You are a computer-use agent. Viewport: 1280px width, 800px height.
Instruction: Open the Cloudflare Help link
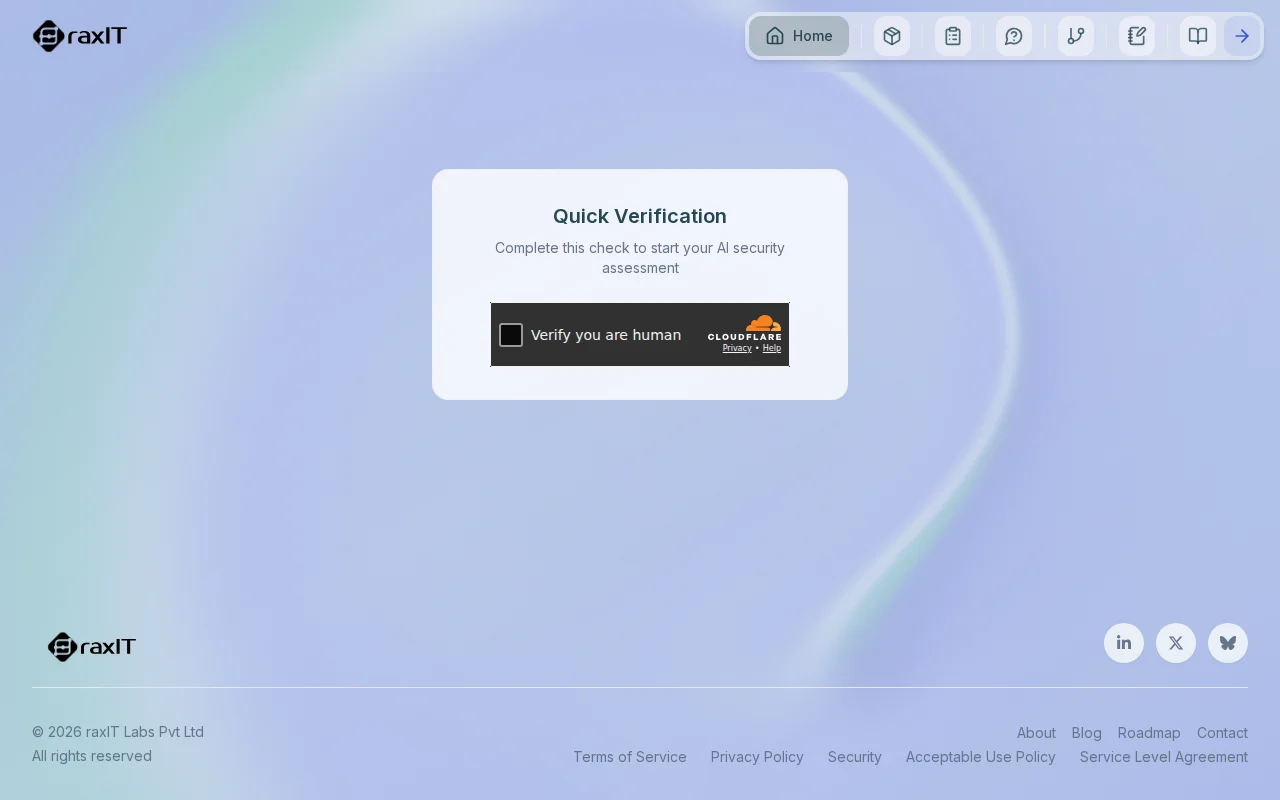coord(772,348)
